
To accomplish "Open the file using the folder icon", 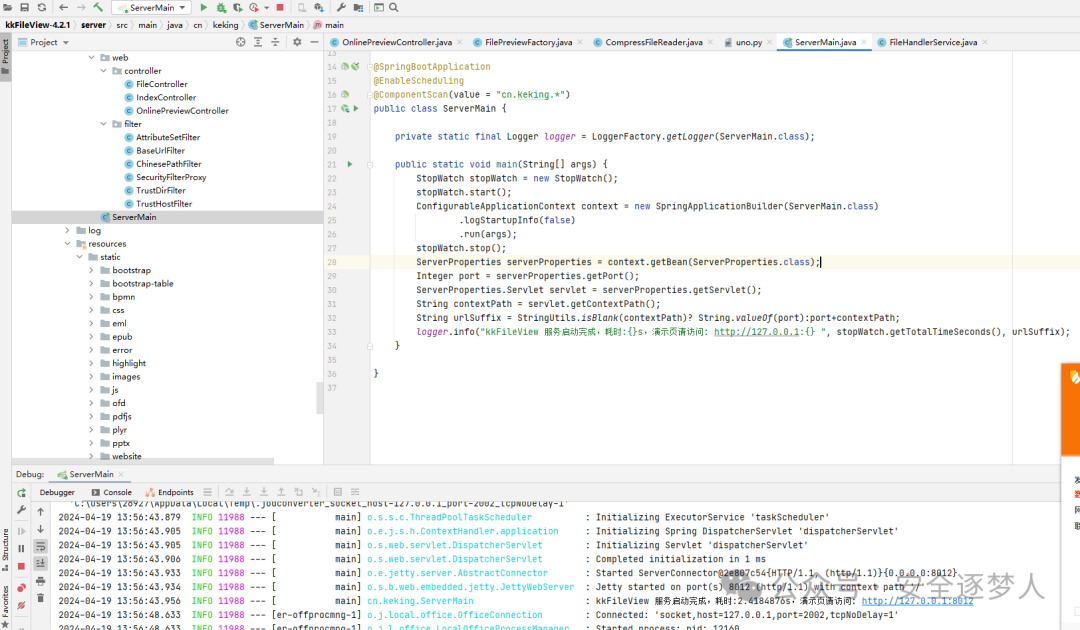I will point(8,8).
